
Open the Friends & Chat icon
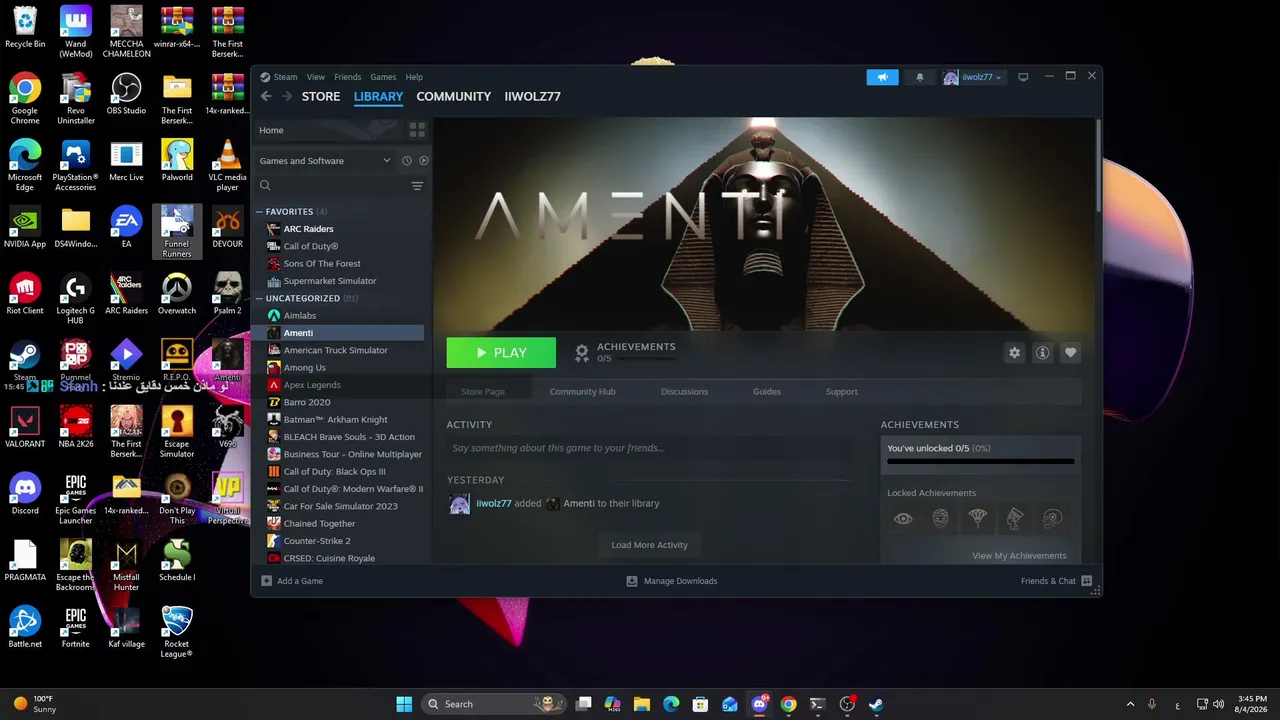[x=1087, y=581]
